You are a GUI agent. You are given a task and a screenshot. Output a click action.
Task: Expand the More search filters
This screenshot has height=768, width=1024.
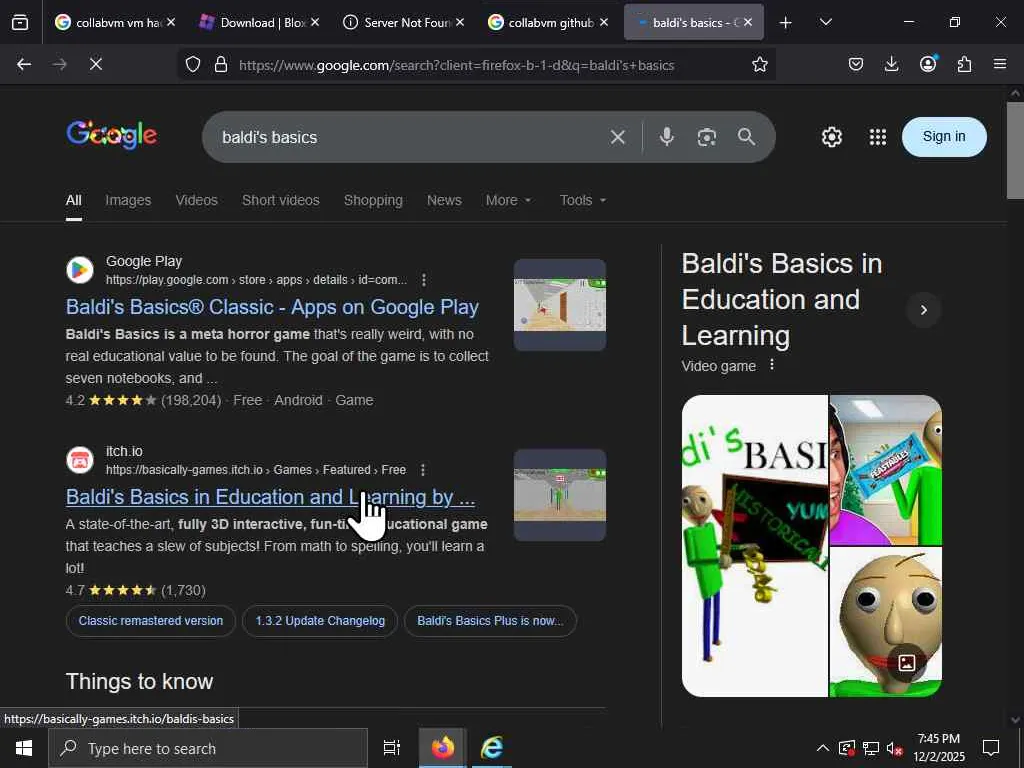509,200
